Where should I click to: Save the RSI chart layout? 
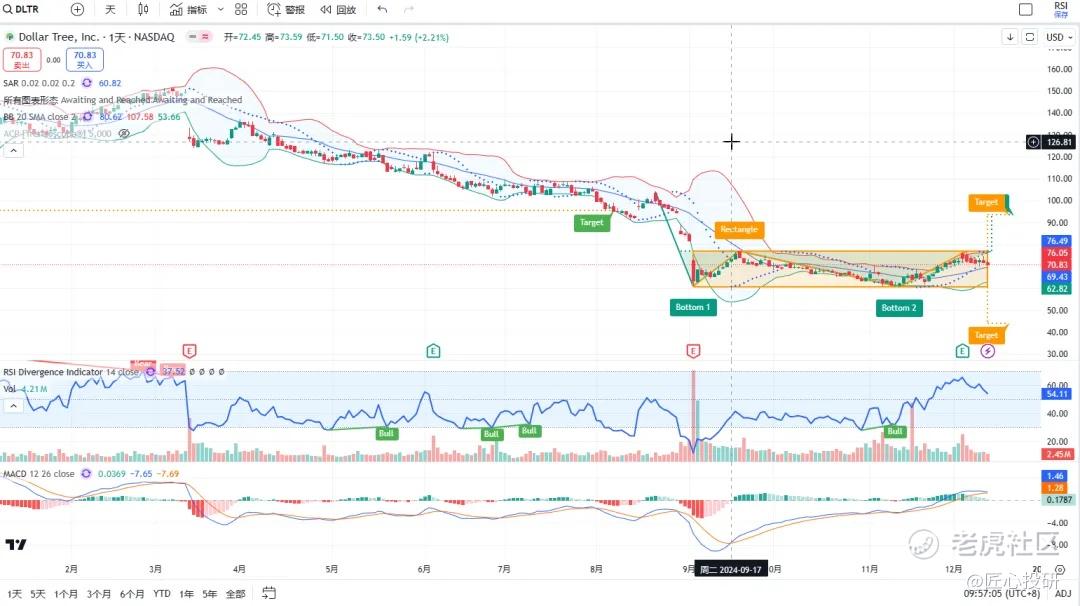(x=1061, y=9)
